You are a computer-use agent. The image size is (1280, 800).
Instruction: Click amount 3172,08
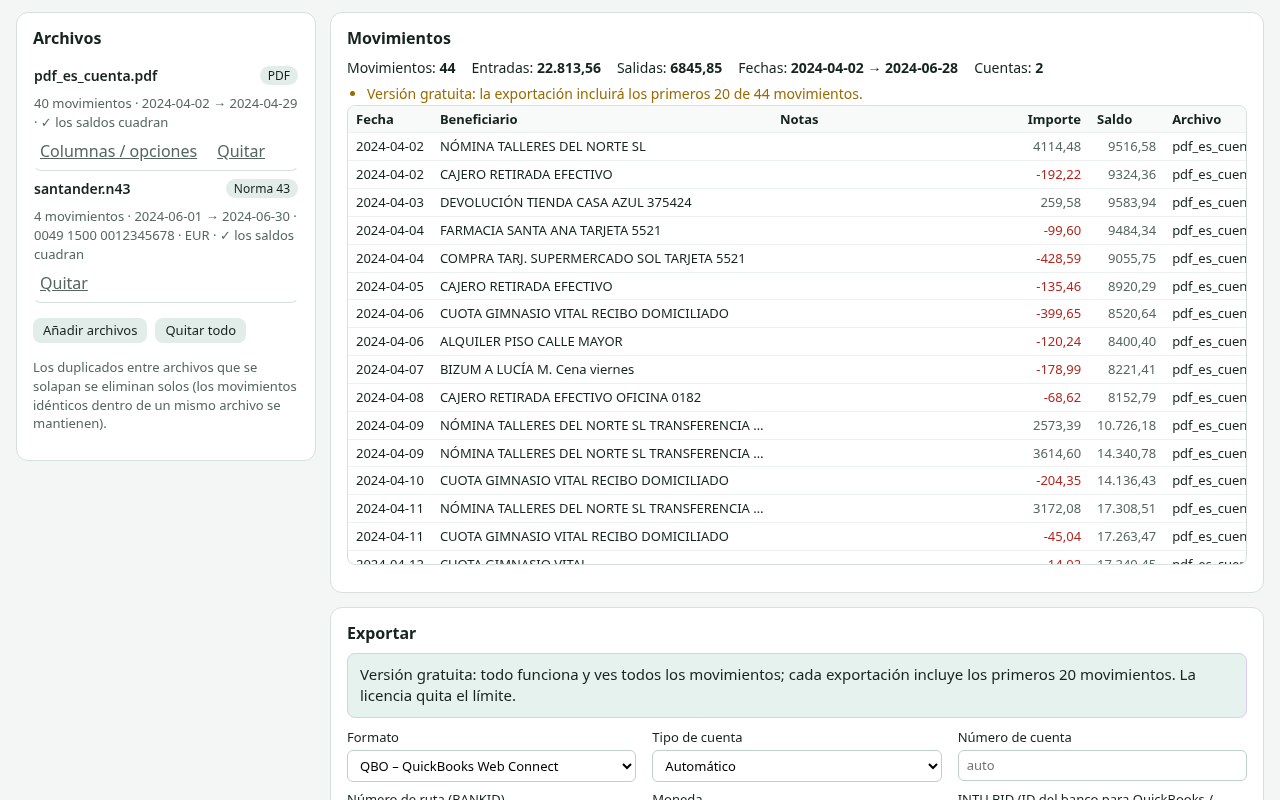1057,508
